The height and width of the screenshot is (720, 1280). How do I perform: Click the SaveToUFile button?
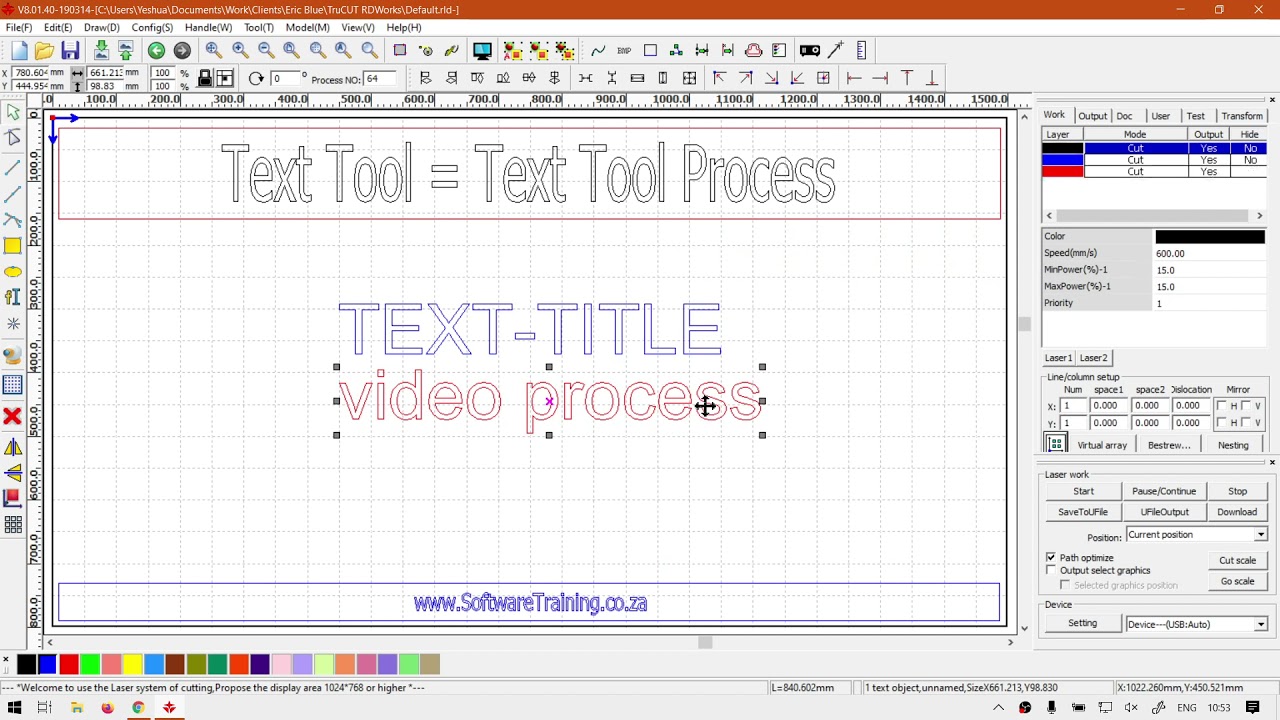(x=1083, y=512)
